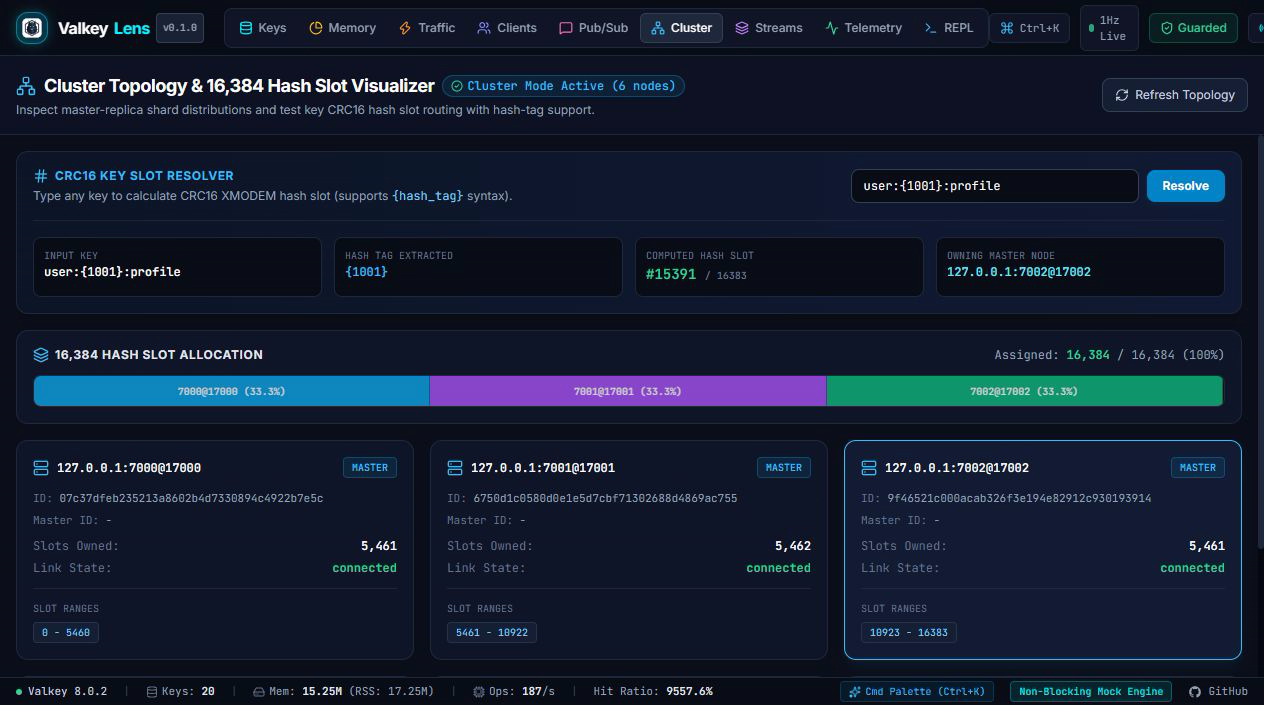
Task: Select the node 127.0.0.1:7000@17000 title
Action: click(x=129, y=468)
